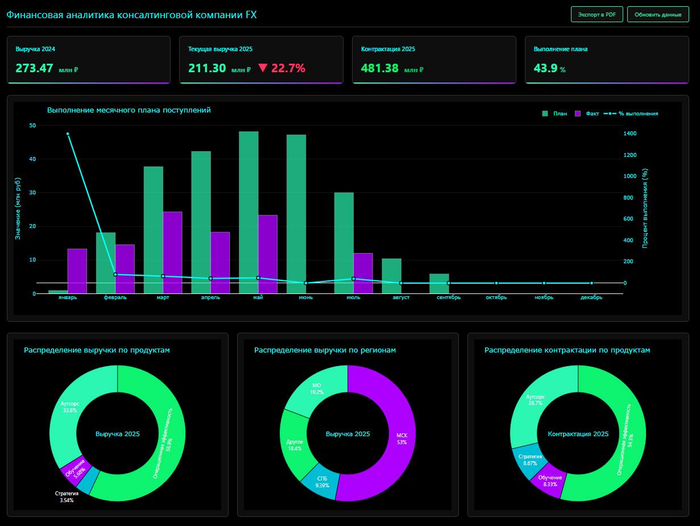Select the January peak point on % line

tap(68, 134)
